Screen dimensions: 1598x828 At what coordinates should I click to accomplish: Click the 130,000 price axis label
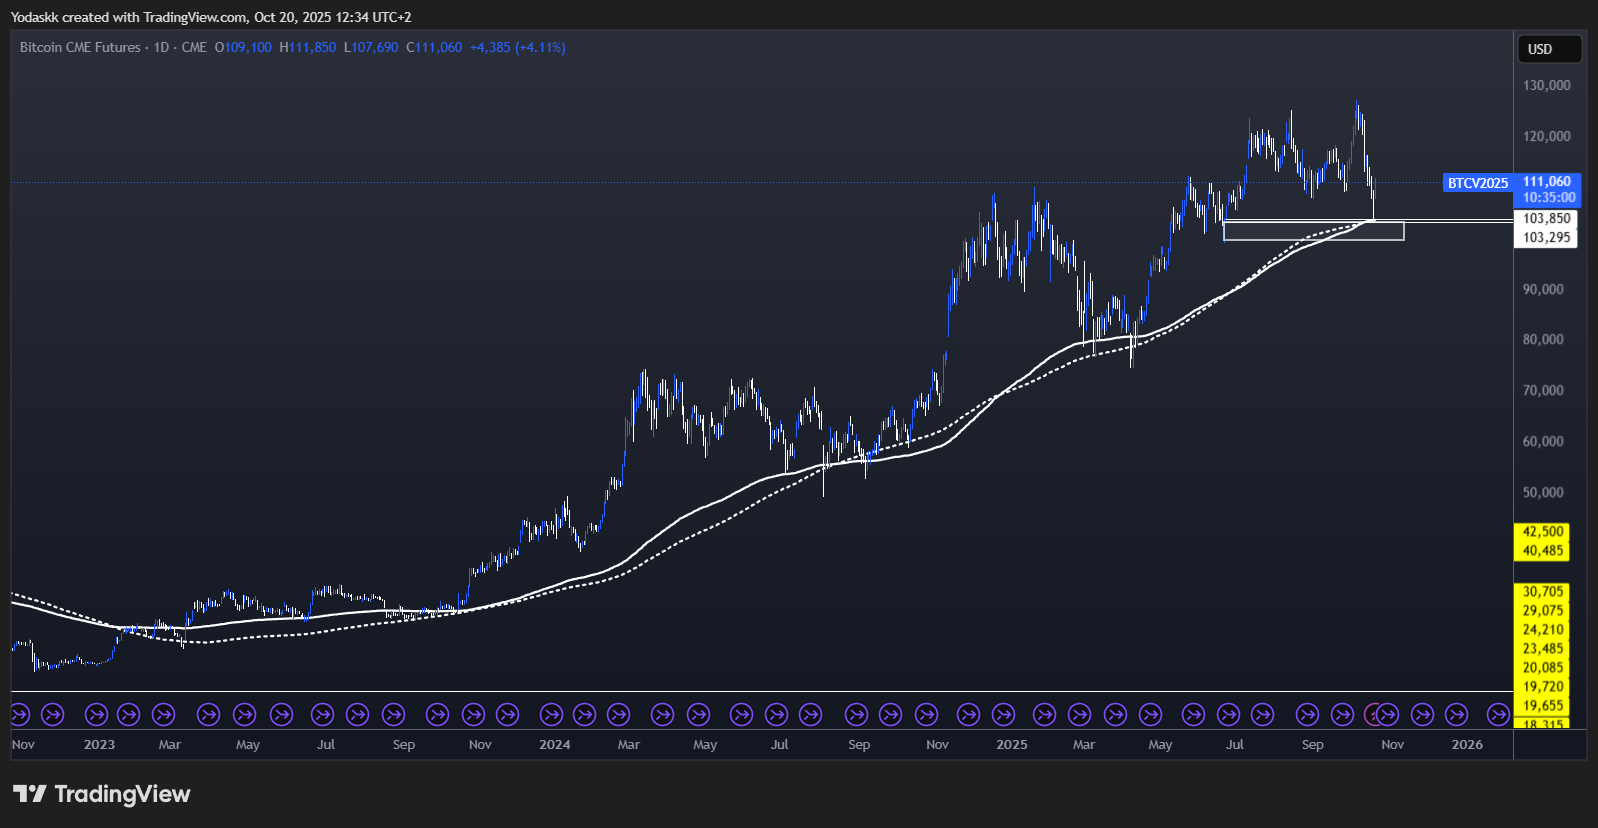coord(1546,86)
